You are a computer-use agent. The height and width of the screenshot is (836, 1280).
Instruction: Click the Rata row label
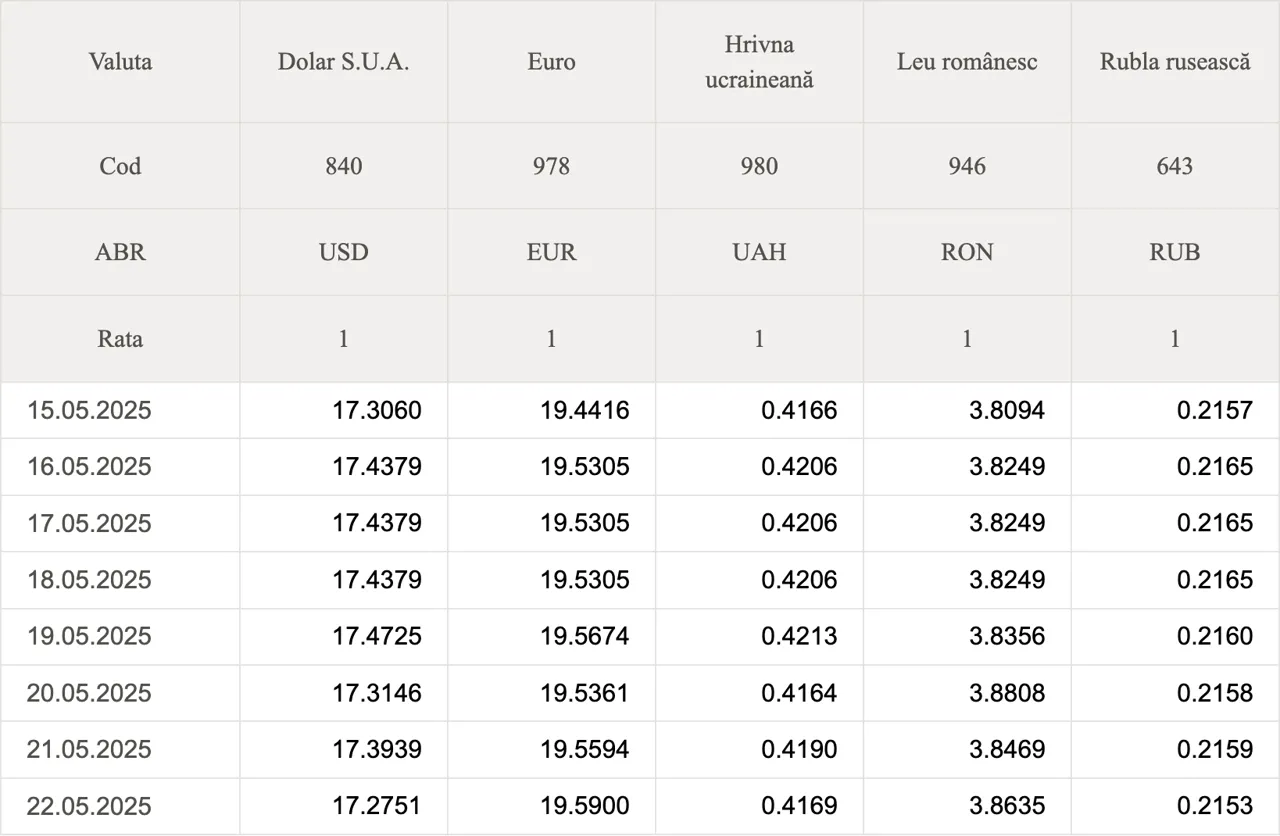120,339
